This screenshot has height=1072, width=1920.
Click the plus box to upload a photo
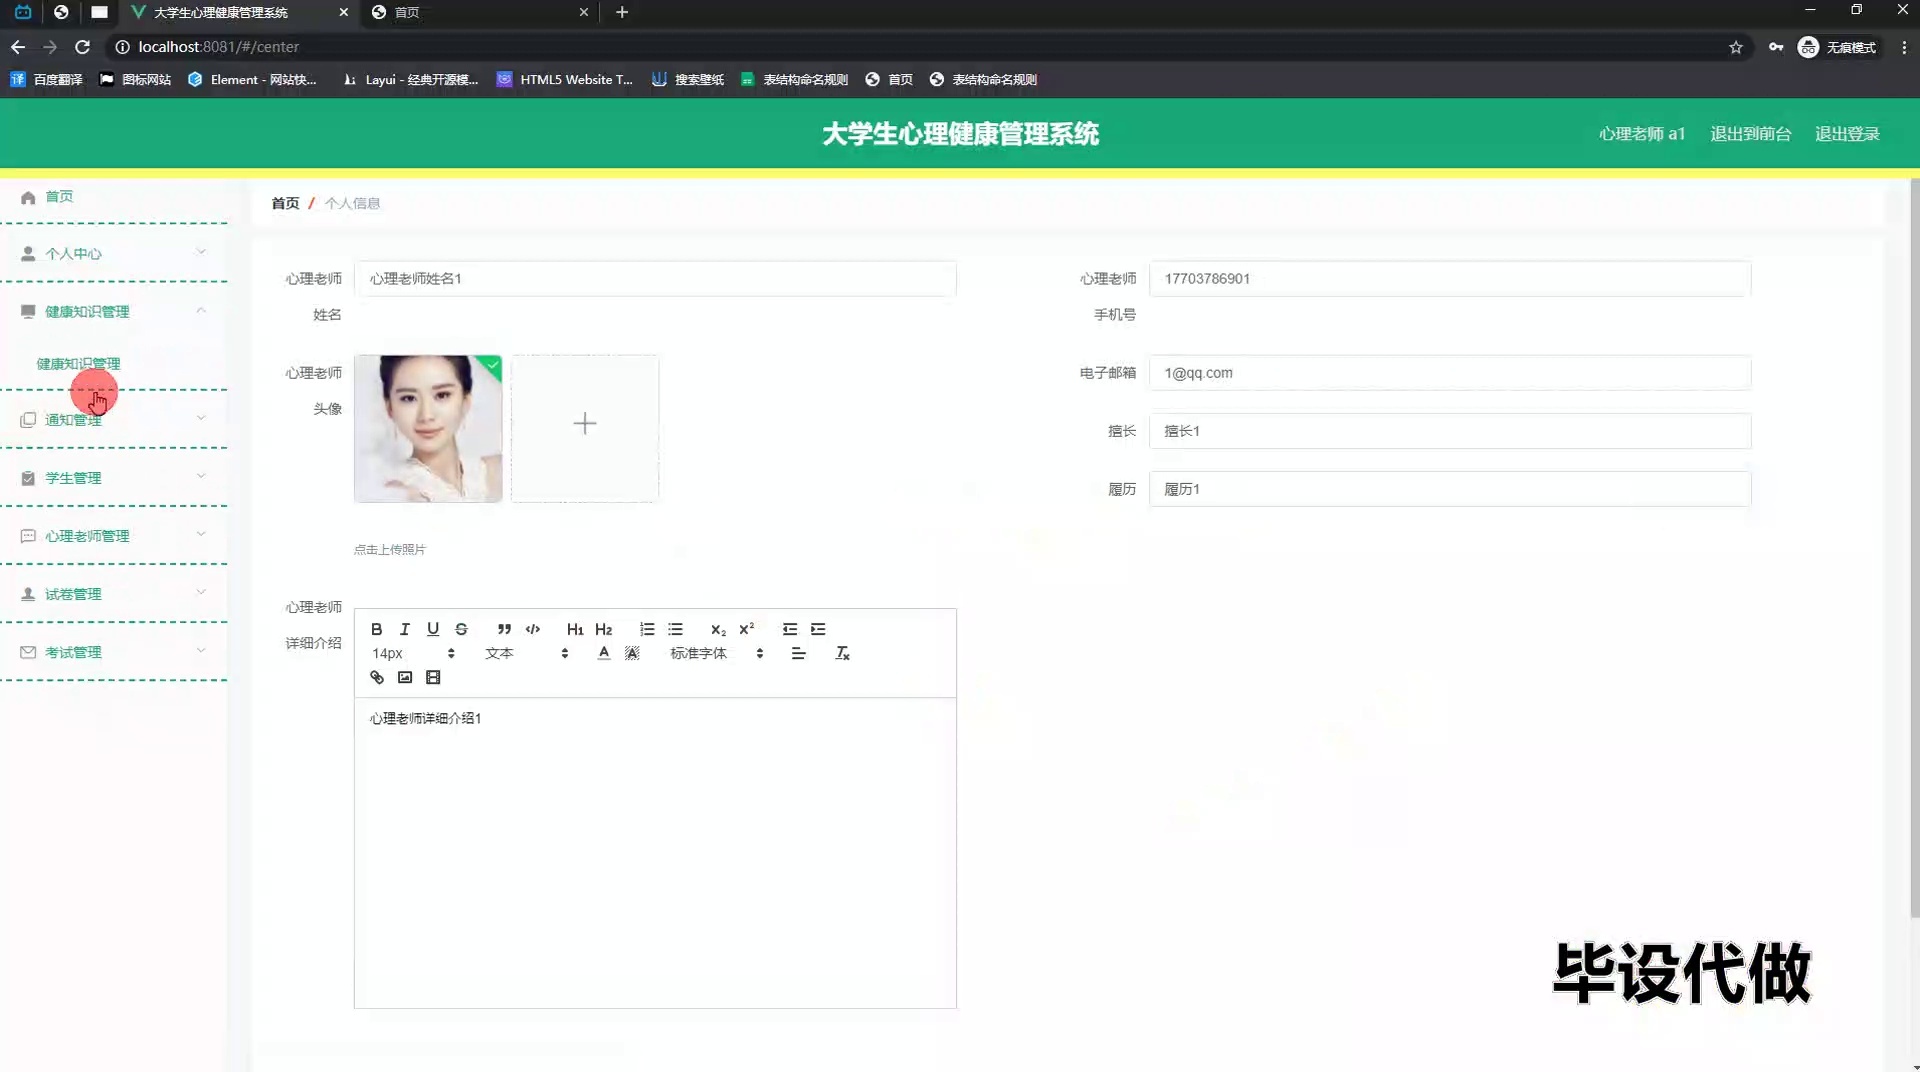585,428
